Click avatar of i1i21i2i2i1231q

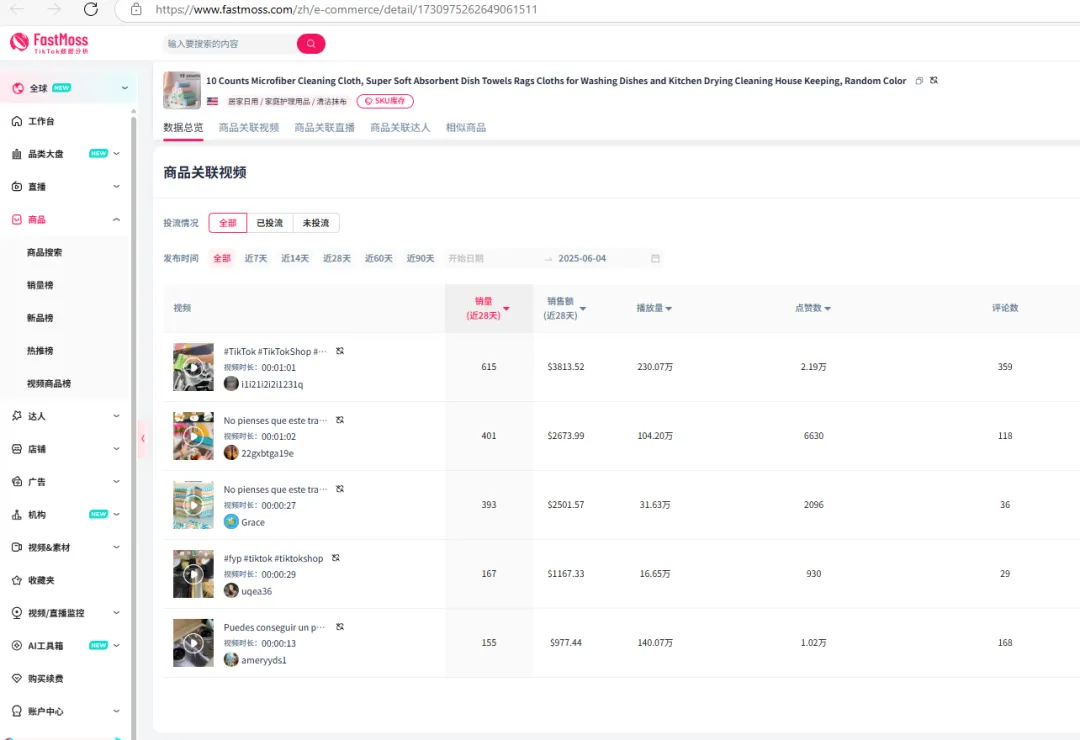pyautogui.click(x=231, y=384)
